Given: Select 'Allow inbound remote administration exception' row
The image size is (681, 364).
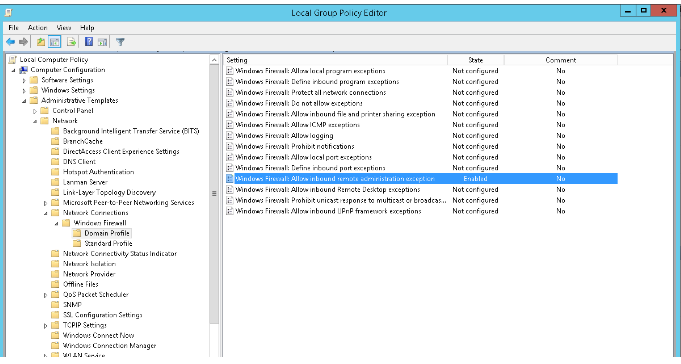Looking at the screenshot, I should [x=421, y=179].
